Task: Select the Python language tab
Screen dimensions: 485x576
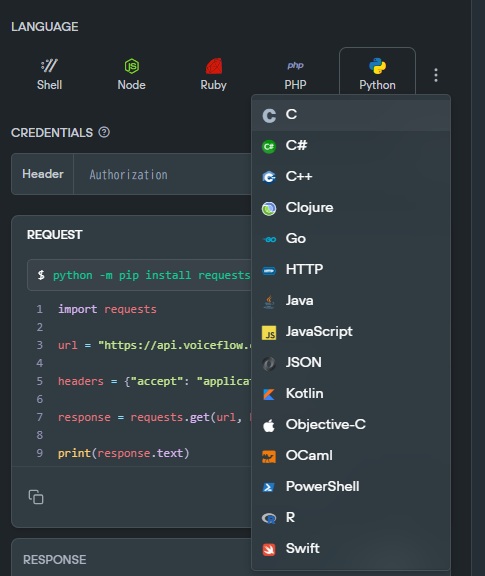Action: [377, 71]
